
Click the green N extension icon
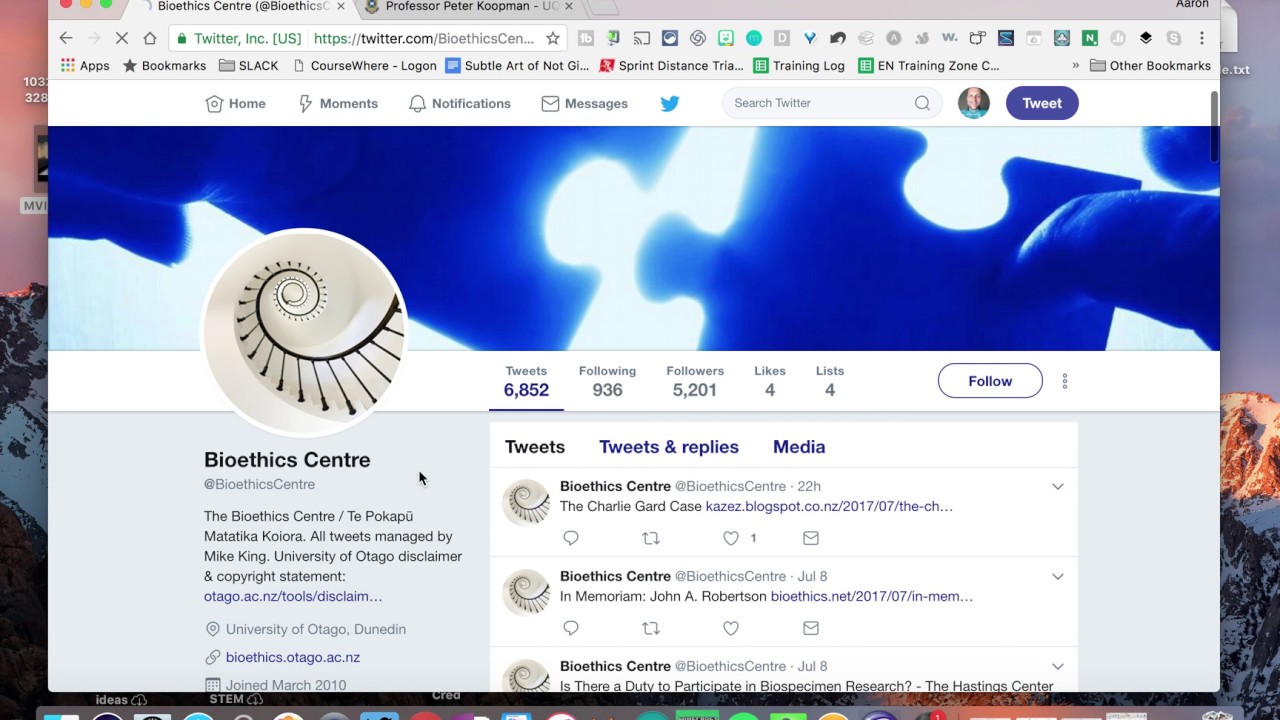[x=1090, y=38]
